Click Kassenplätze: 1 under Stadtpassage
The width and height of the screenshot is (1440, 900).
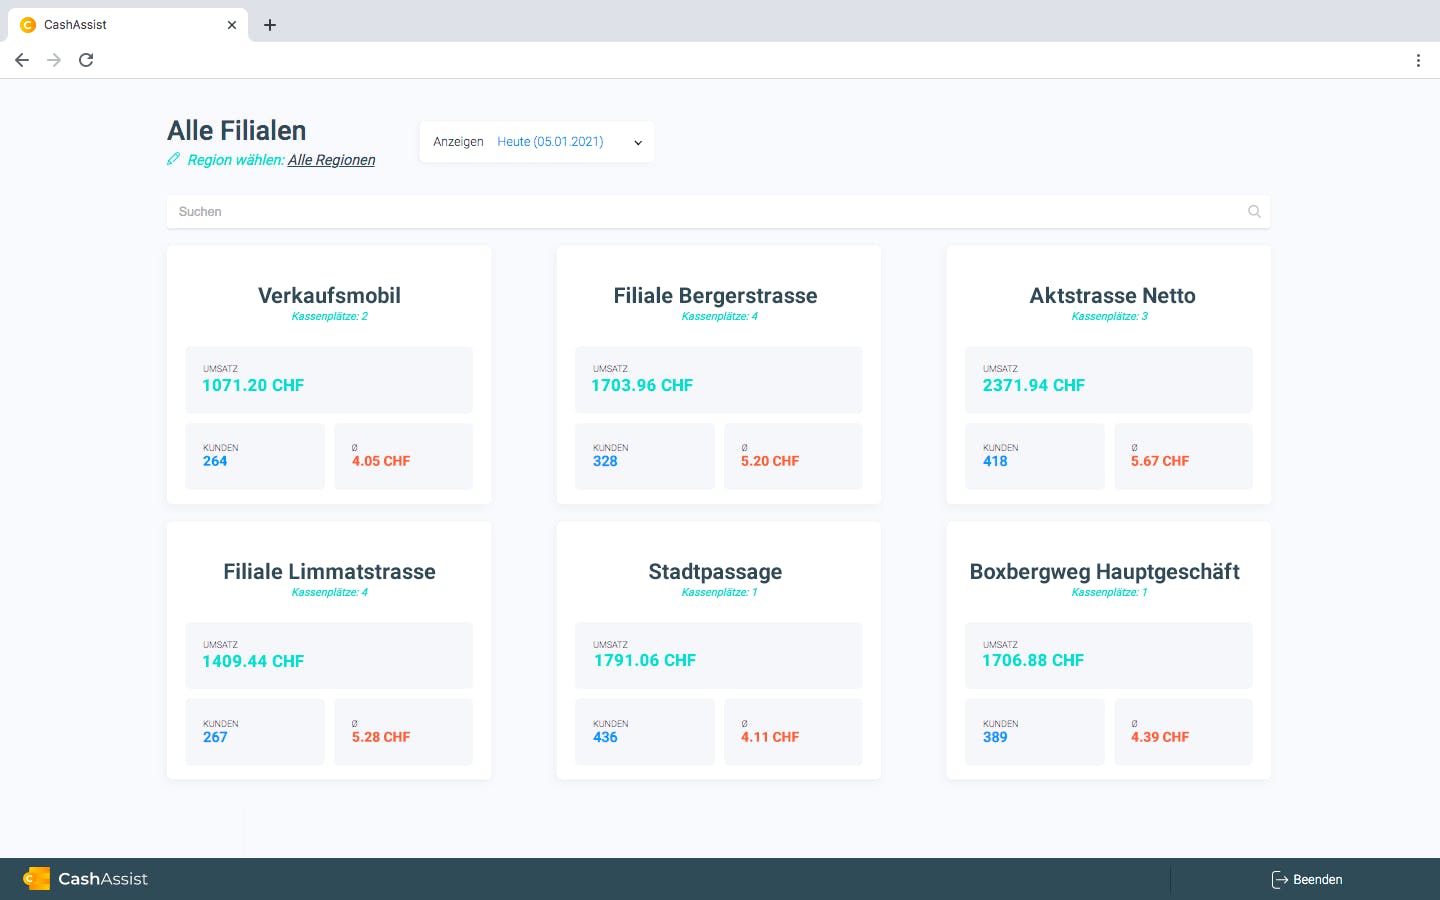point(719,592)
